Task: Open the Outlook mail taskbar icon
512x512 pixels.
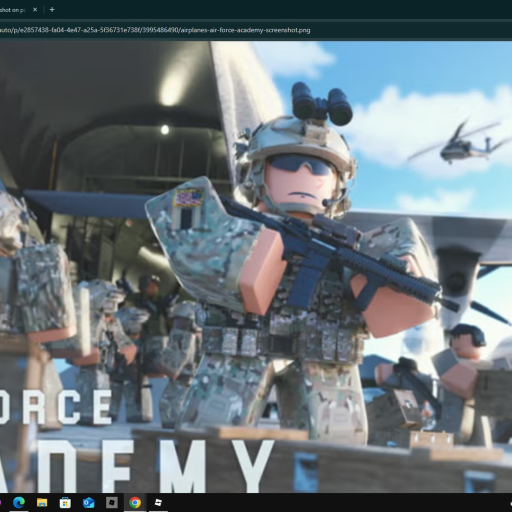Action: (88, 502)
